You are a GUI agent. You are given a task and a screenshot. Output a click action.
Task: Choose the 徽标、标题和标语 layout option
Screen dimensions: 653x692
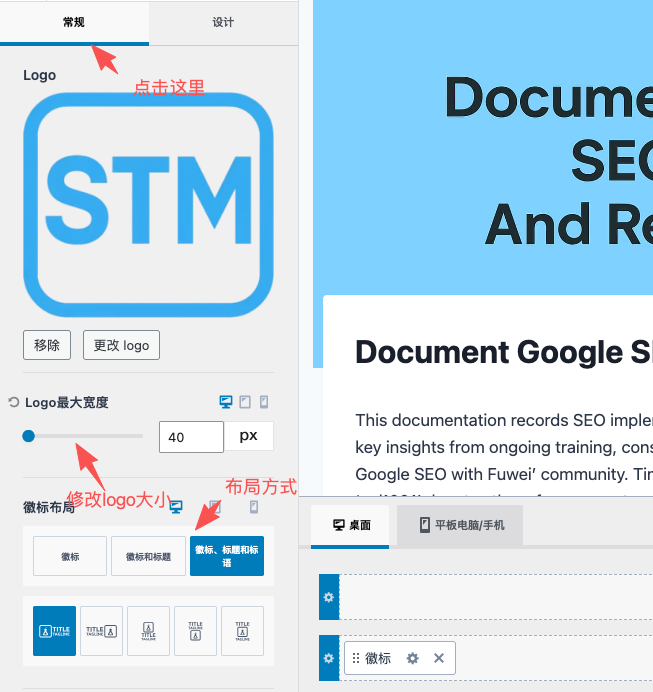click(226, 556)
